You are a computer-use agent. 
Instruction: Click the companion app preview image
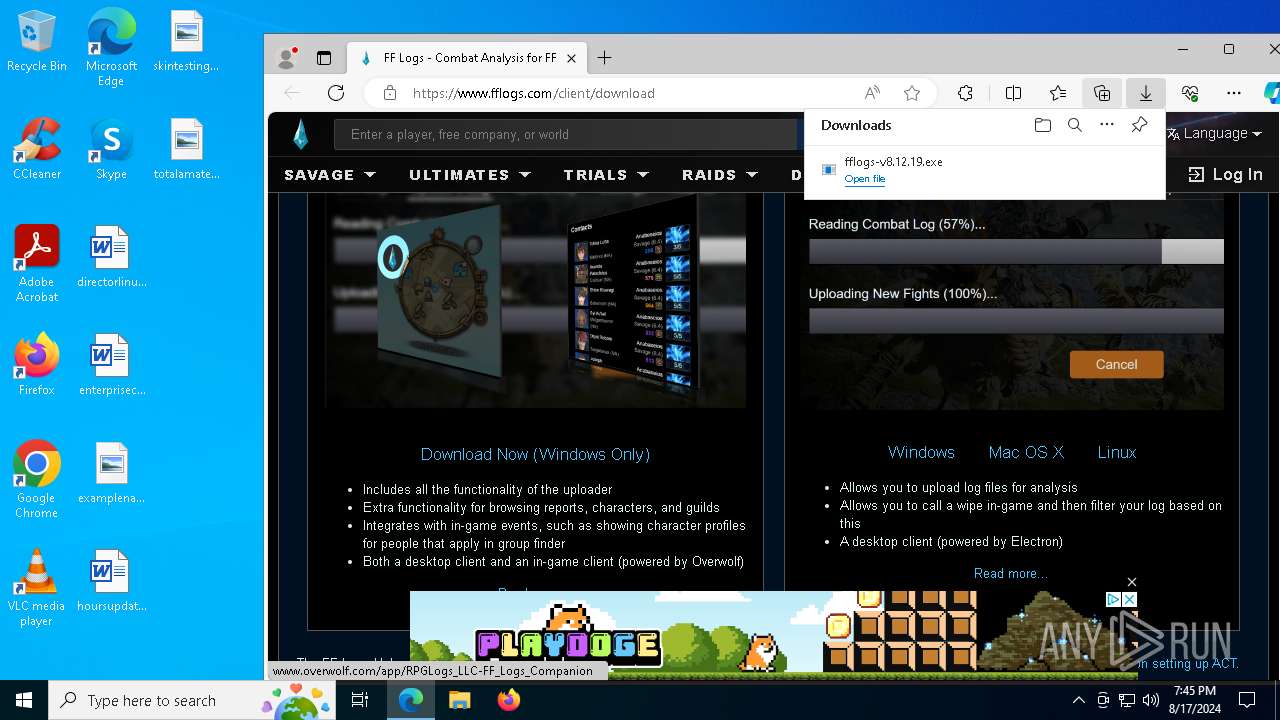tap(535, 300)
